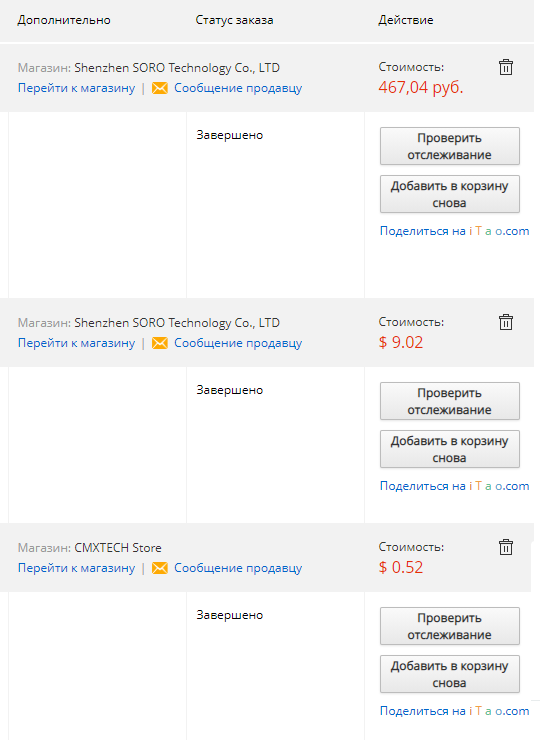Send Сообщение продавцу for 467,04 руб. order

(x=238, y=88)
